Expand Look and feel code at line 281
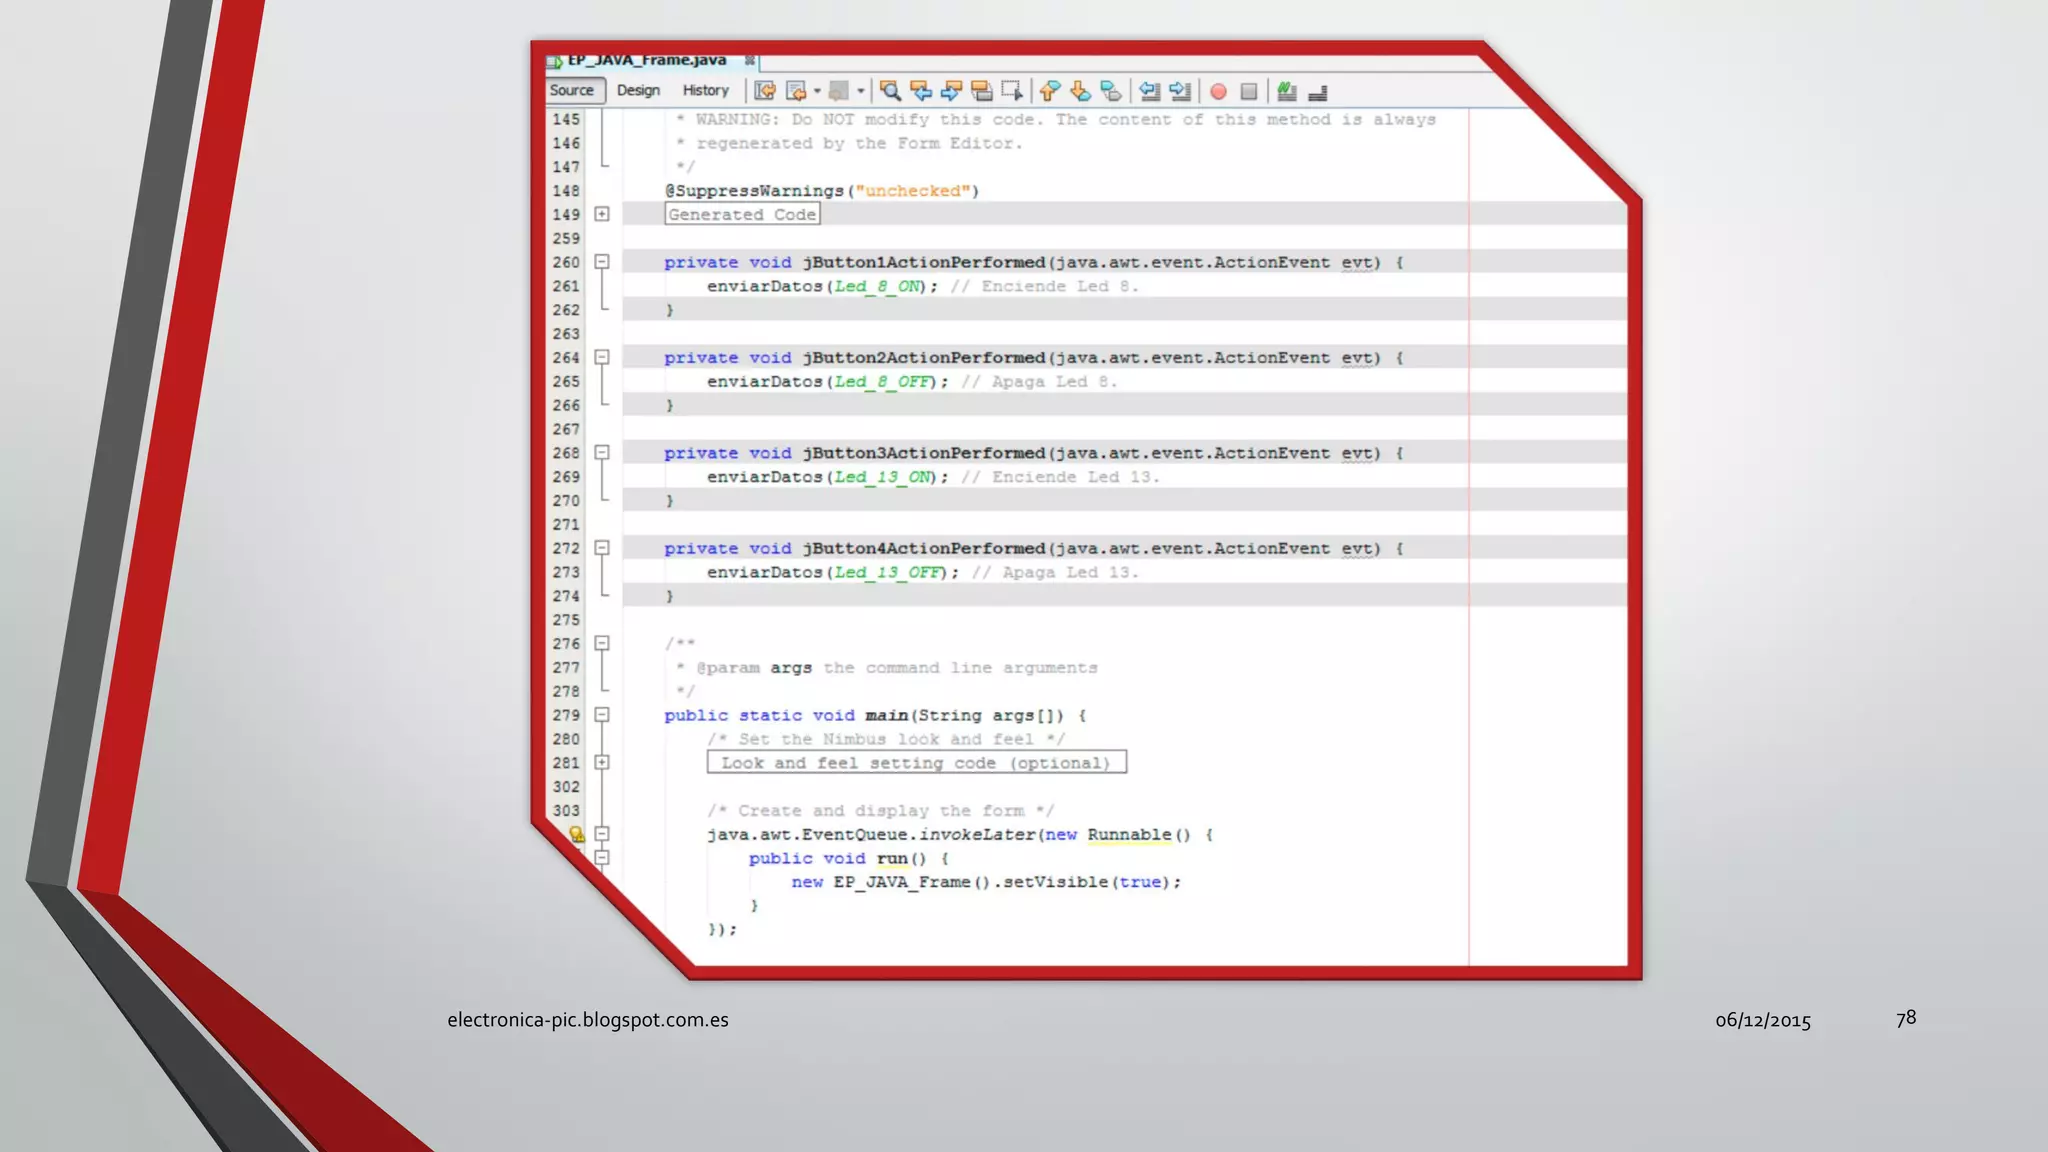This screenshot has height=1152, width=2048. tap(602, 763)
